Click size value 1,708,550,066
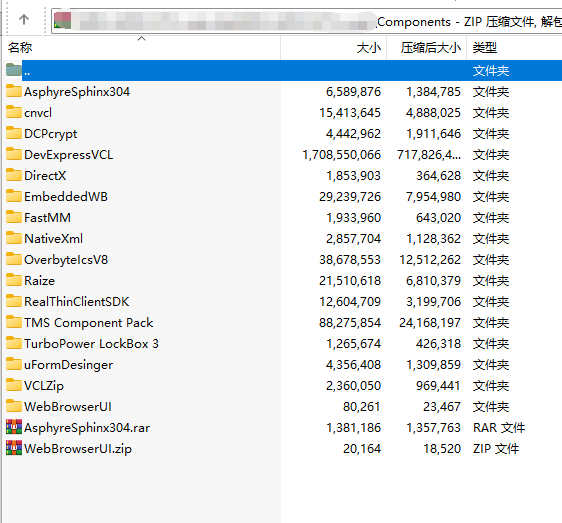Viewport: 562px width, 523px height. pos(342,155)
